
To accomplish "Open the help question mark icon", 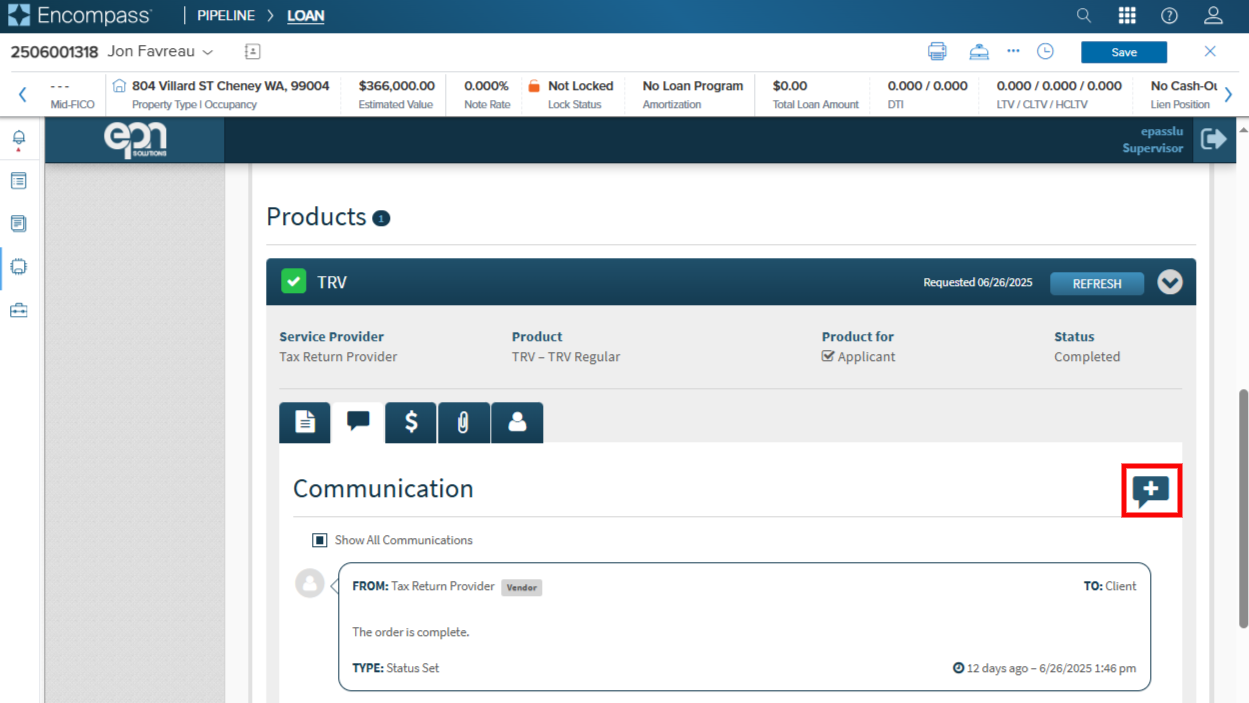I will [x=1169, y=15].
